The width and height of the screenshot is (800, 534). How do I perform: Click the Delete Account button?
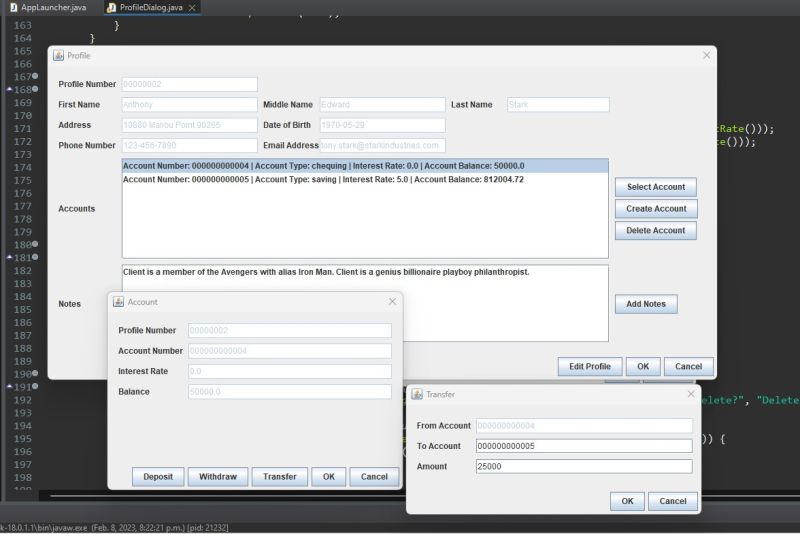pos(656,231)
